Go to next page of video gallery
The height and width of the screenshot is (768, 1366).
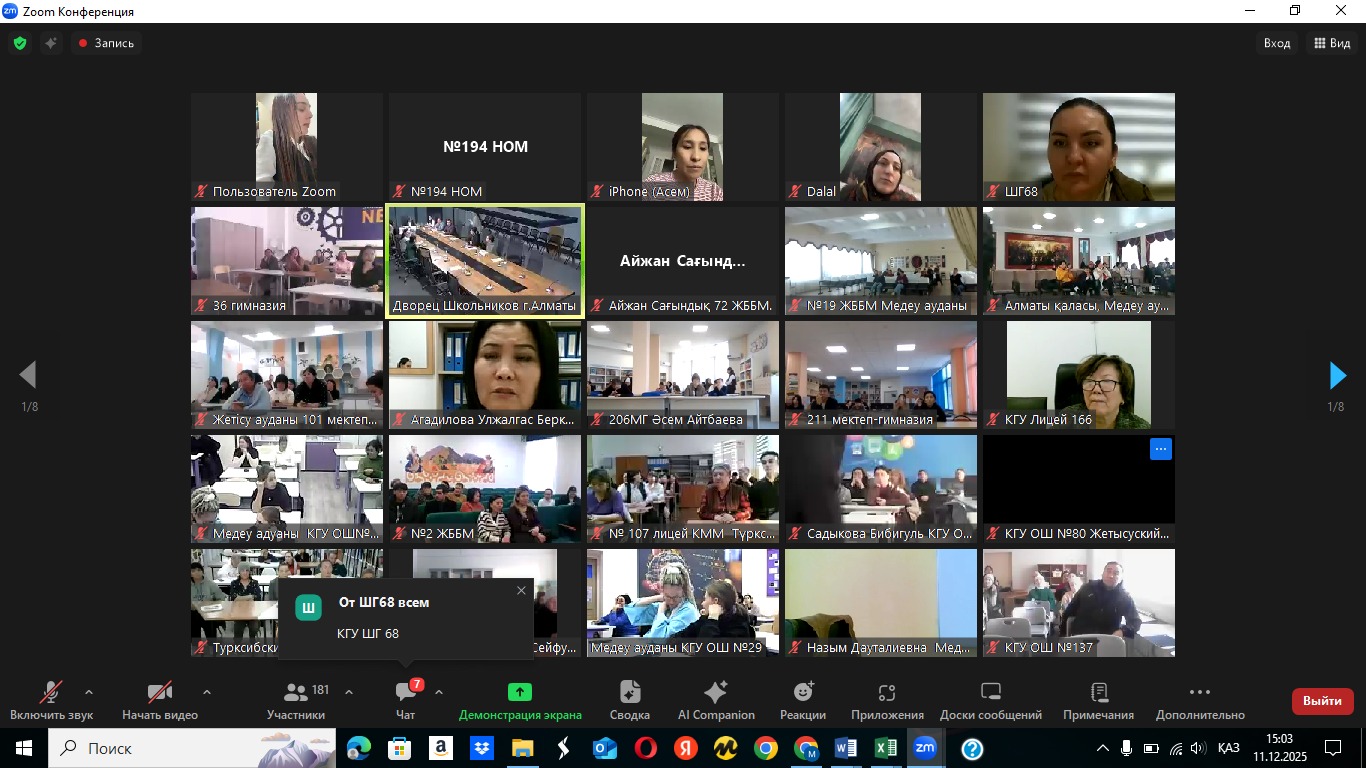point(1337,375)
